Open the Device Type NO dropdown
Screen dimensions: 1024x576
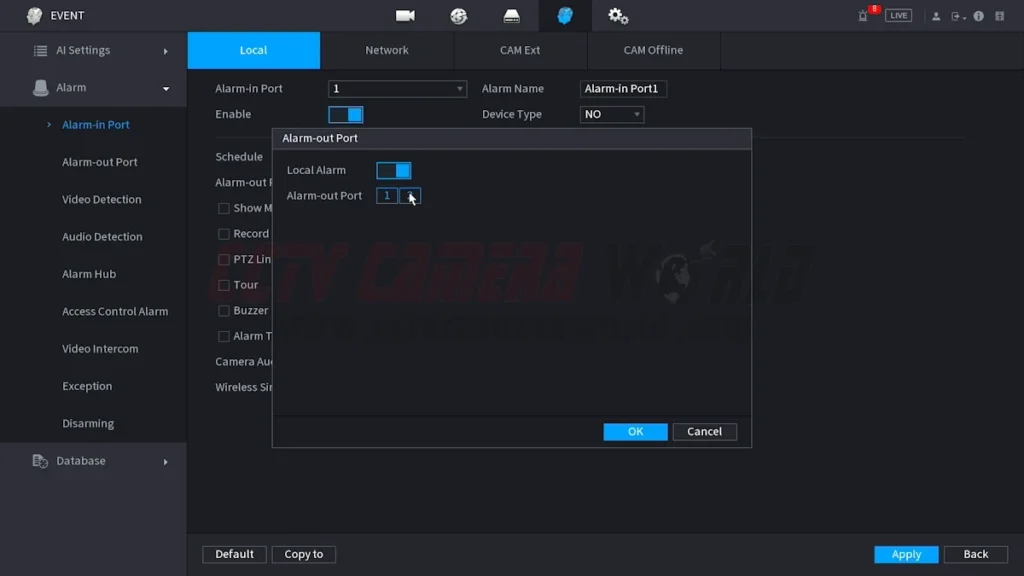[x=612, y=115]
